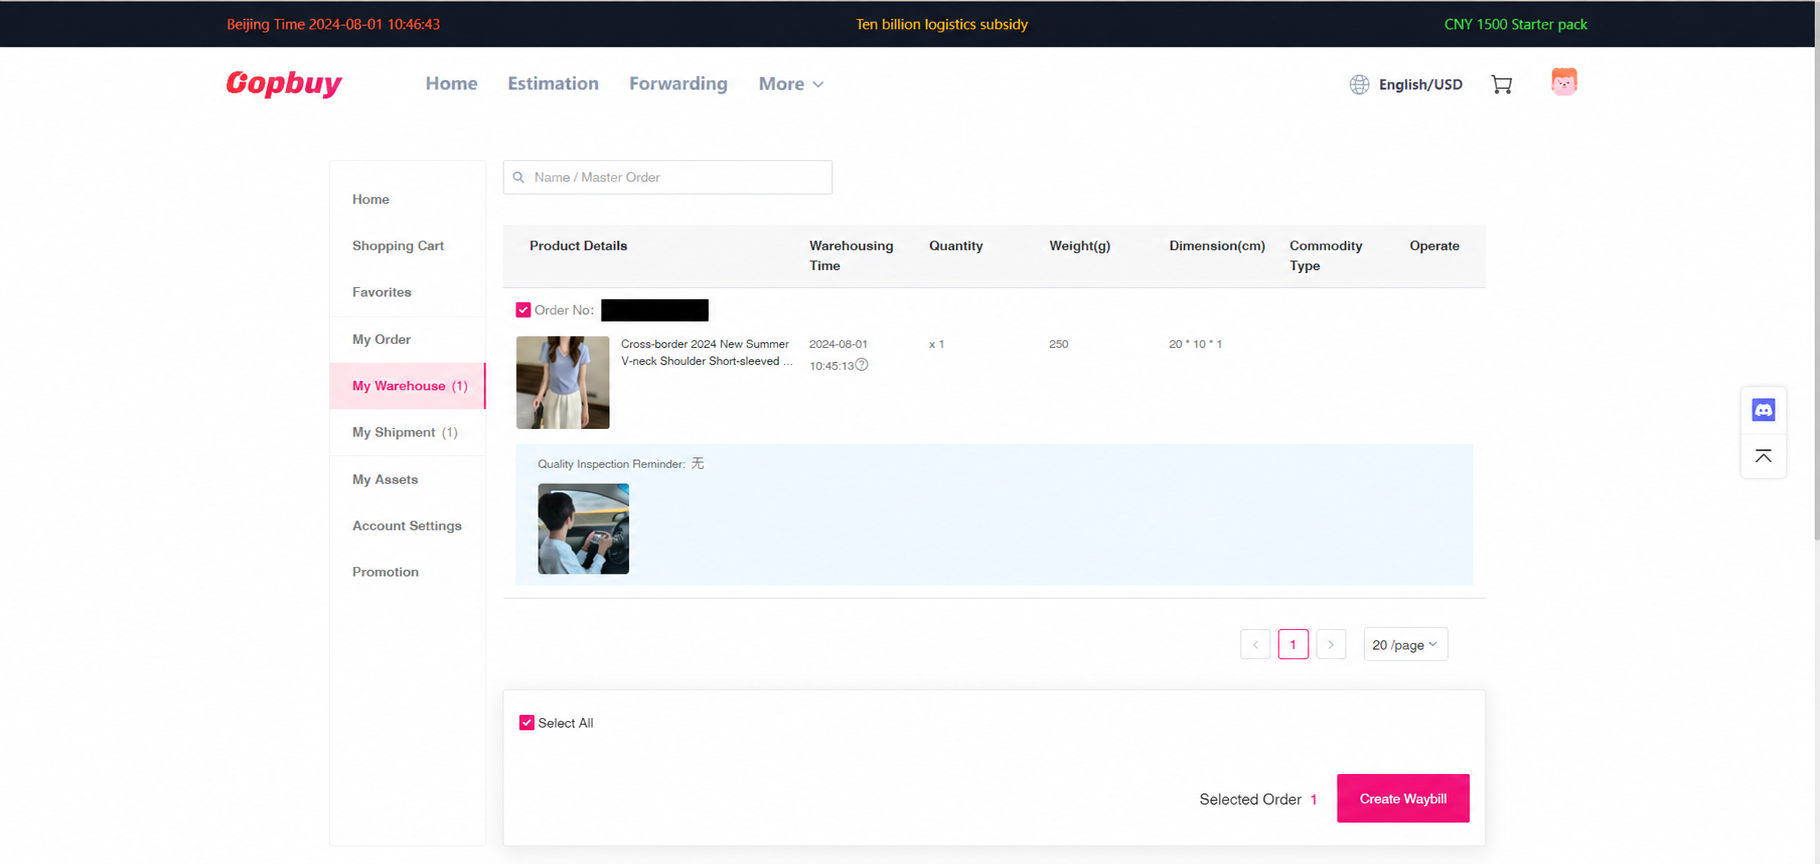The width and height of the screenshot is (1820, 864).
Task: Click the Ten billion logistics subsidy banner
Action: pyautogui.click(x=942, y=24)
